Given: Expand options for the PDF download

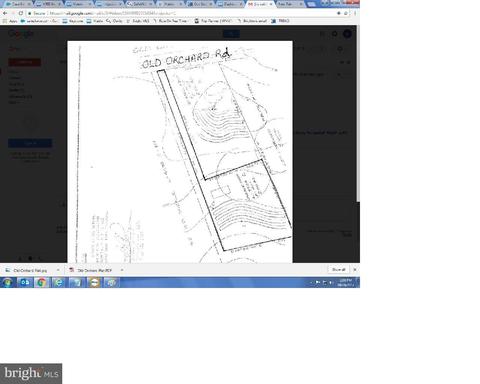Looking at the screenshot, I should click(122, 270).
